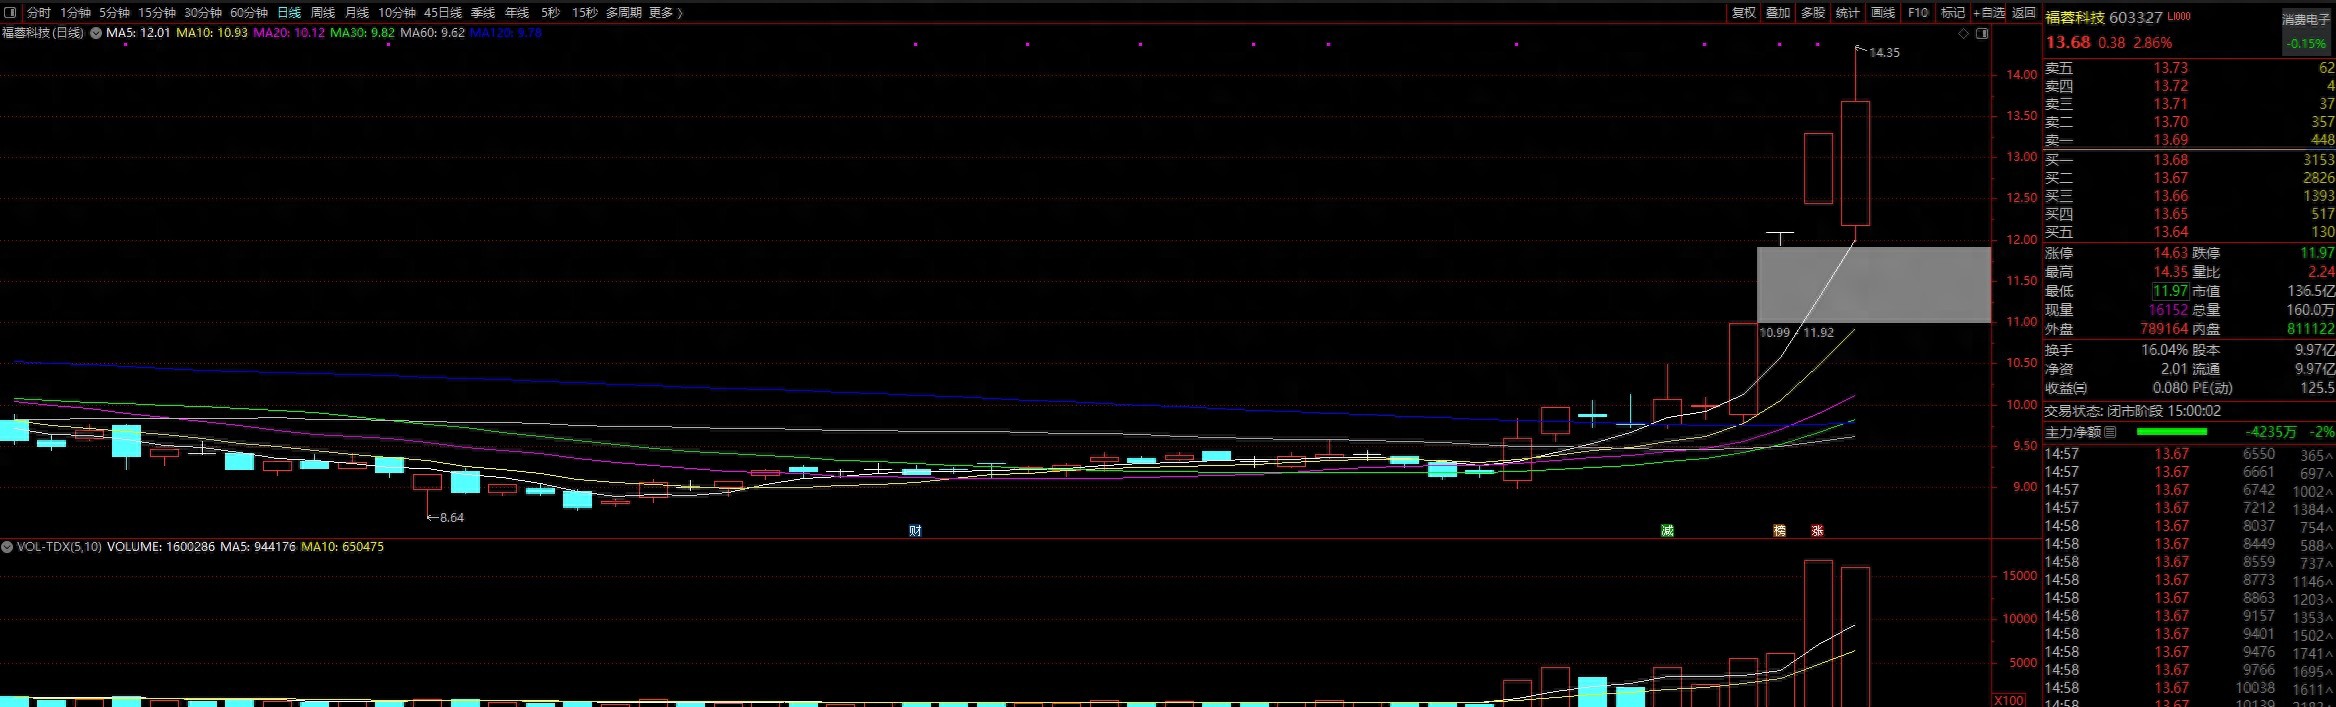Select the 60分钟 period

249,13
